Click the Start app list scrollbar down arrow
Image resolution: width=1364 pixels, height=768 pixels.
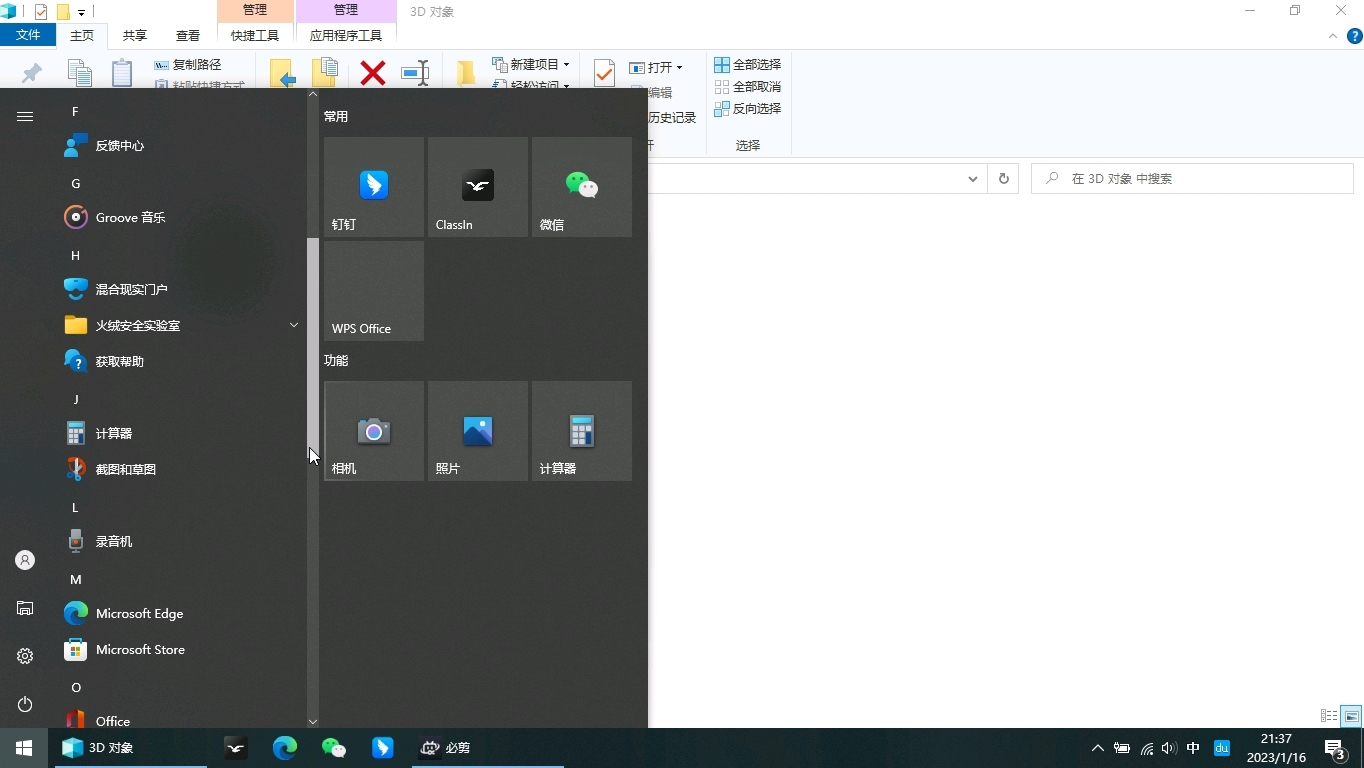point(313,721)
